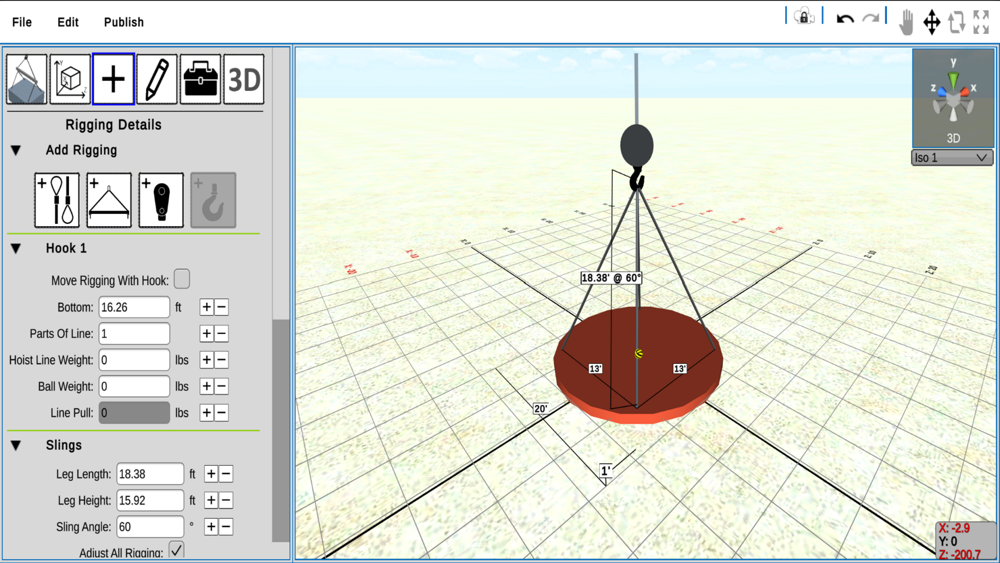The height and width of the screenshot is (563, 1000).
Task: Open the File menu
Action: point(22,22)
